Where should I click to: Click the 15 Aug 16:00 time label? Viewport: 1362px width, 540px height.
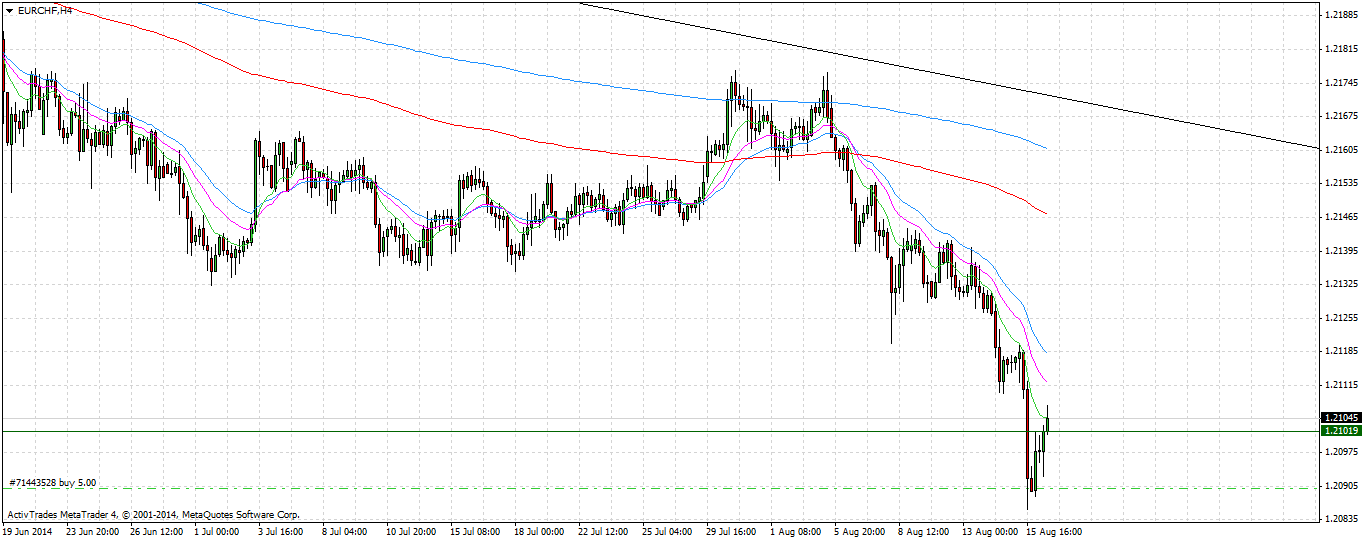coord(1052,531)
